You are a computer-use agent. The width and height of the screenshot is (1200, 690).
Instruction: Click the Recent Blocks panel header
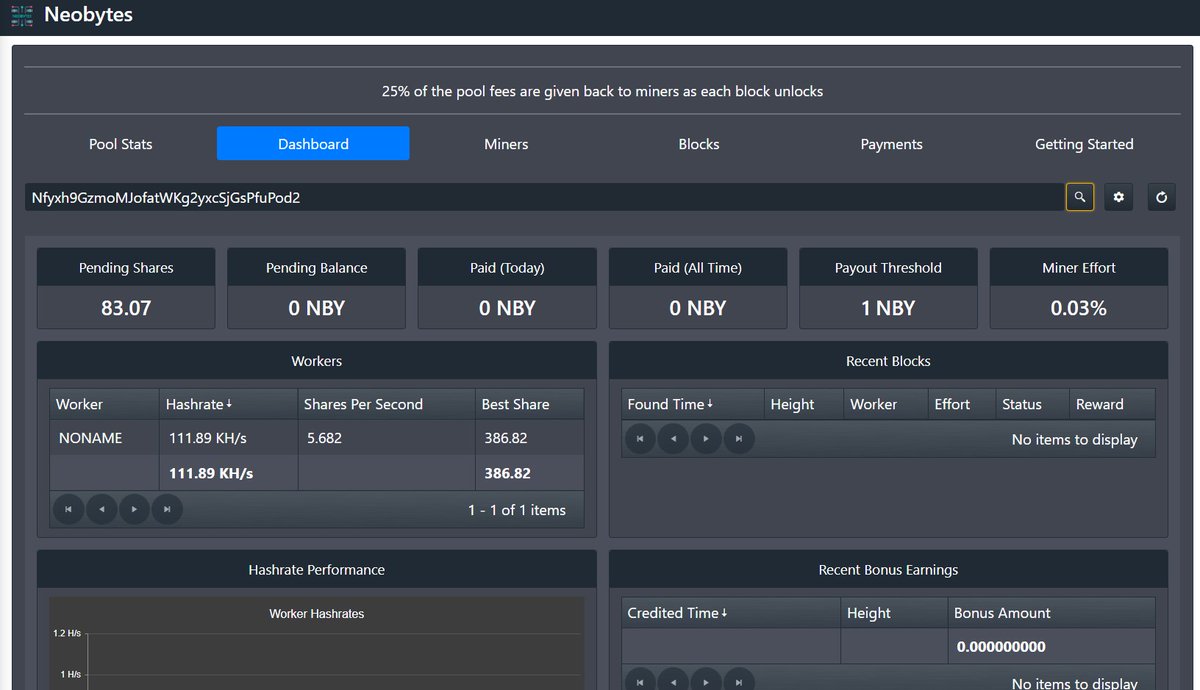click(x=888, y=361)
